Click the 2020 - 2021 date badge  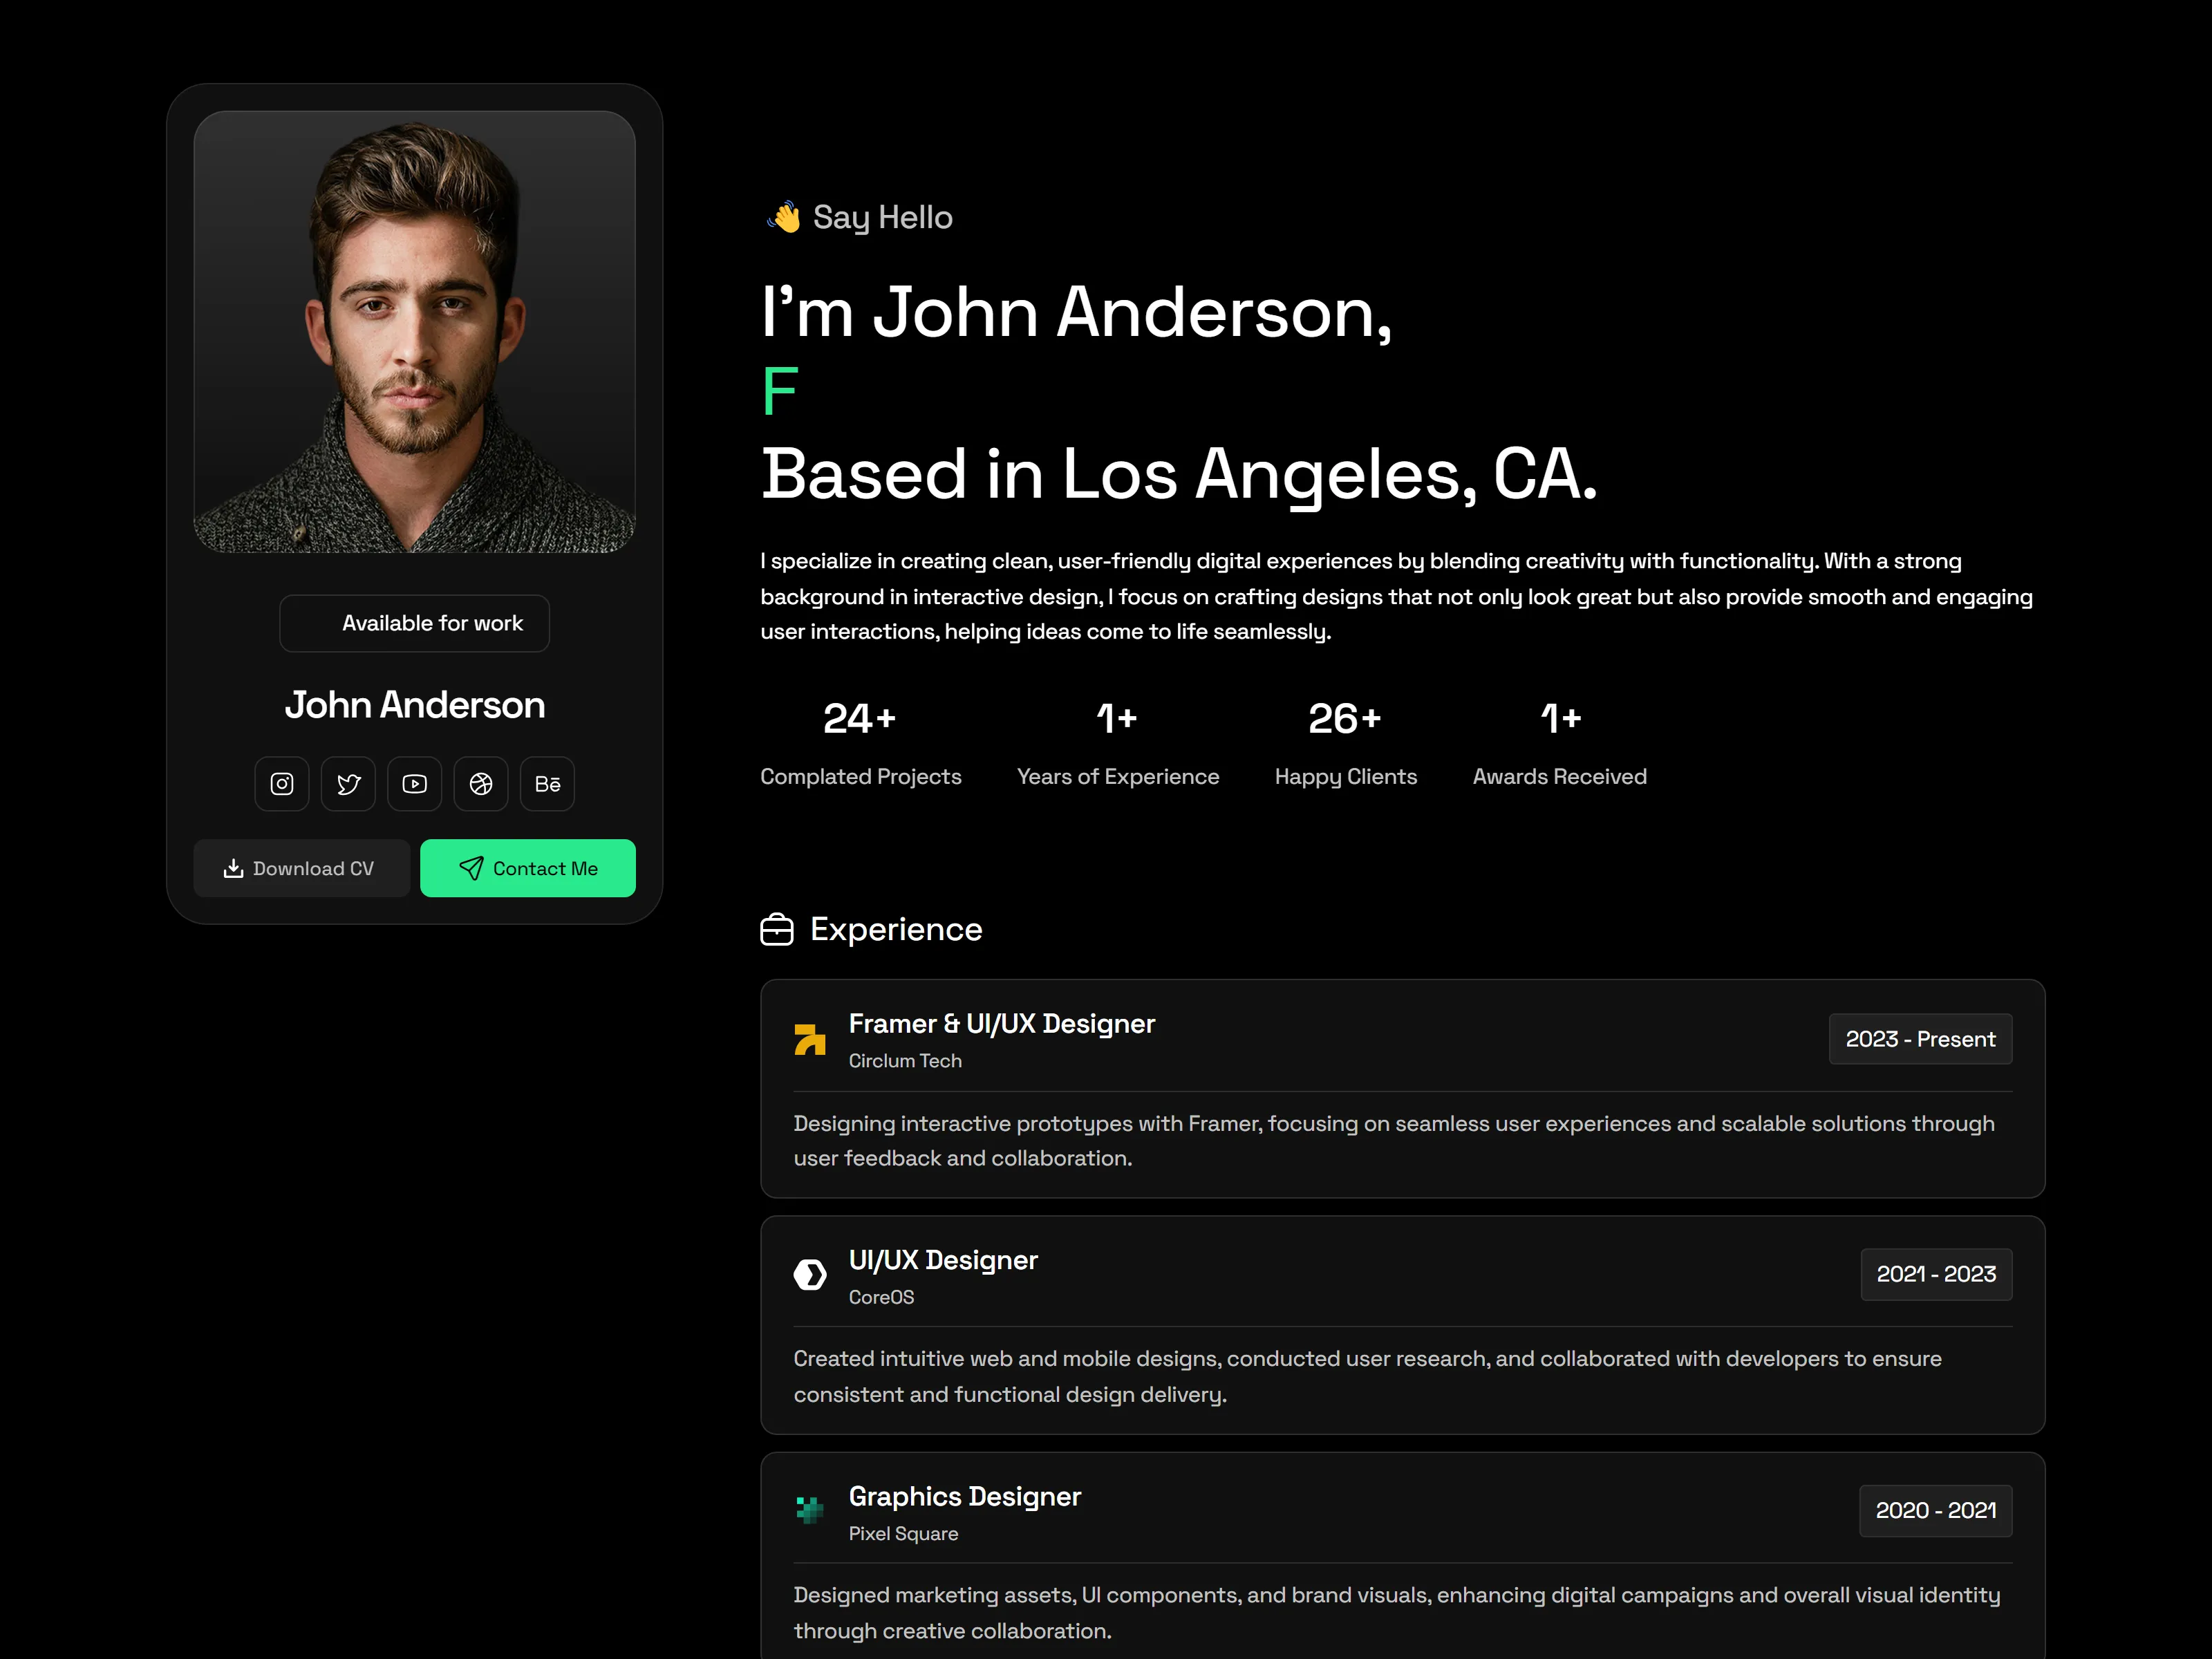pos(1936,1510)
